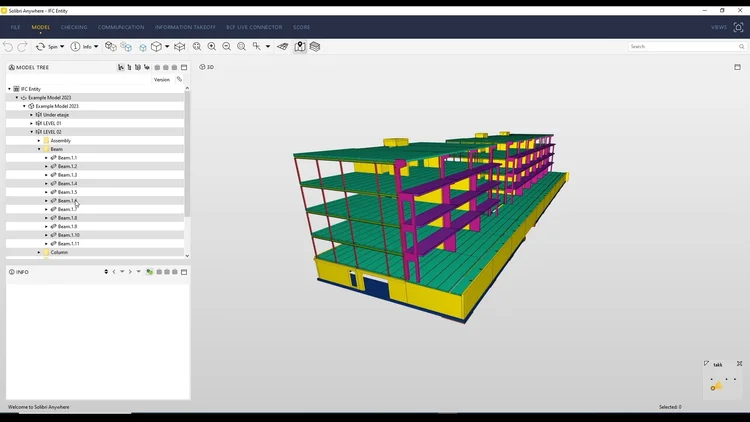This screenshot has height=422, width=750.
Task: Click the zoom in magnifier
Action: click(211, 46)
